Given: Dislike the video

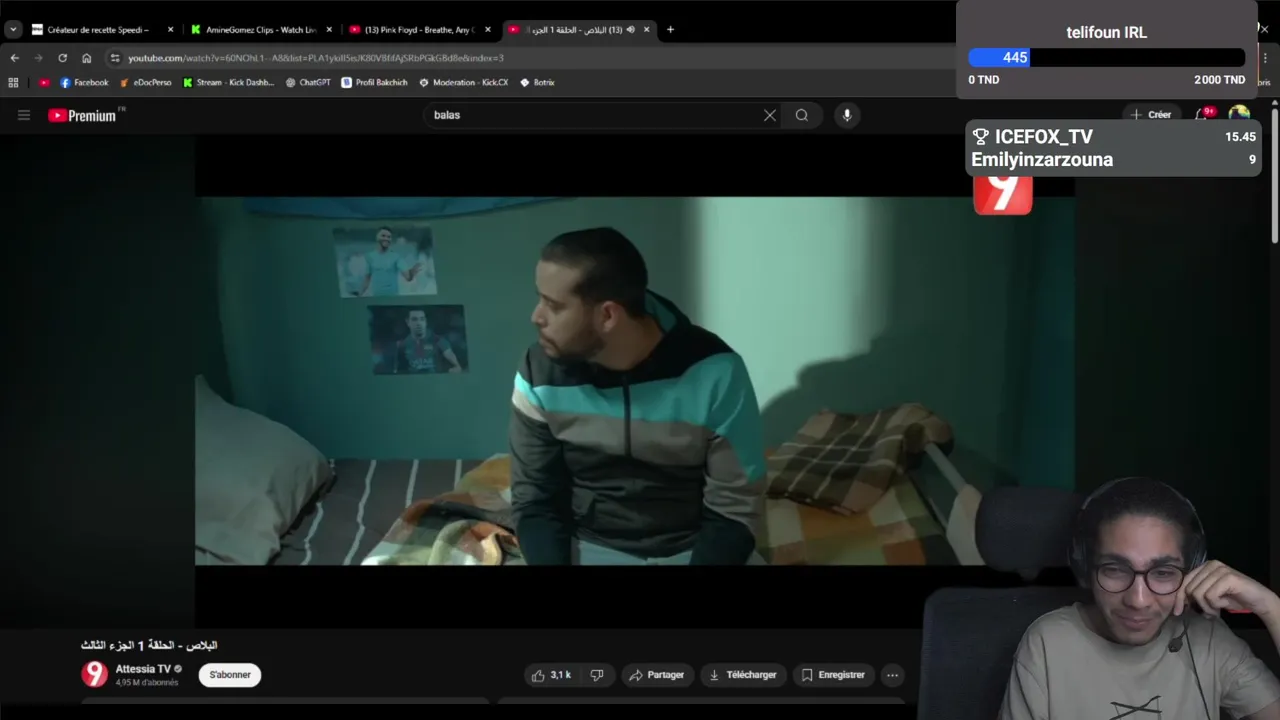Looking at the screenshot, I should point(597,675).
